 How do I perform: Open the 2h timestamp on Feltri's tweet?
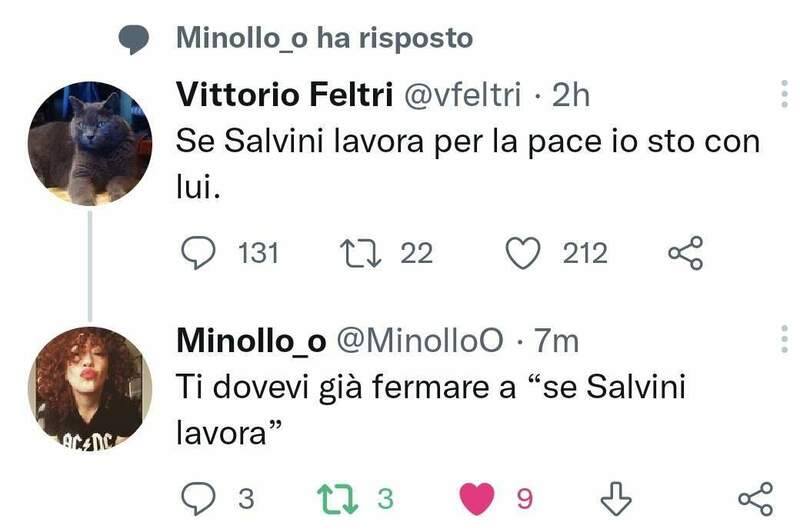(570, 94)
